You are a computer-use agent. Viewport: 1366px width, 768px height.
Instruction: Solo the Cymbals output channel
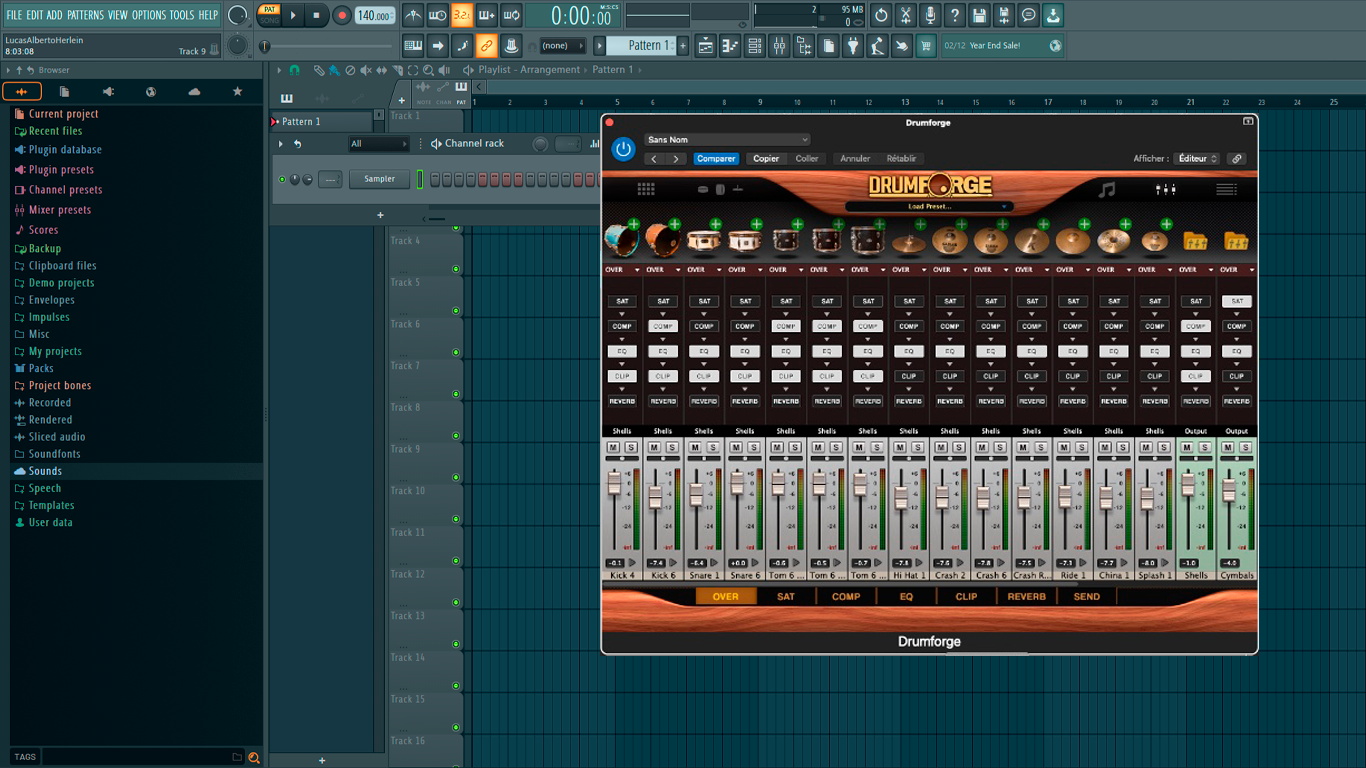click(x=1246, y=447)
